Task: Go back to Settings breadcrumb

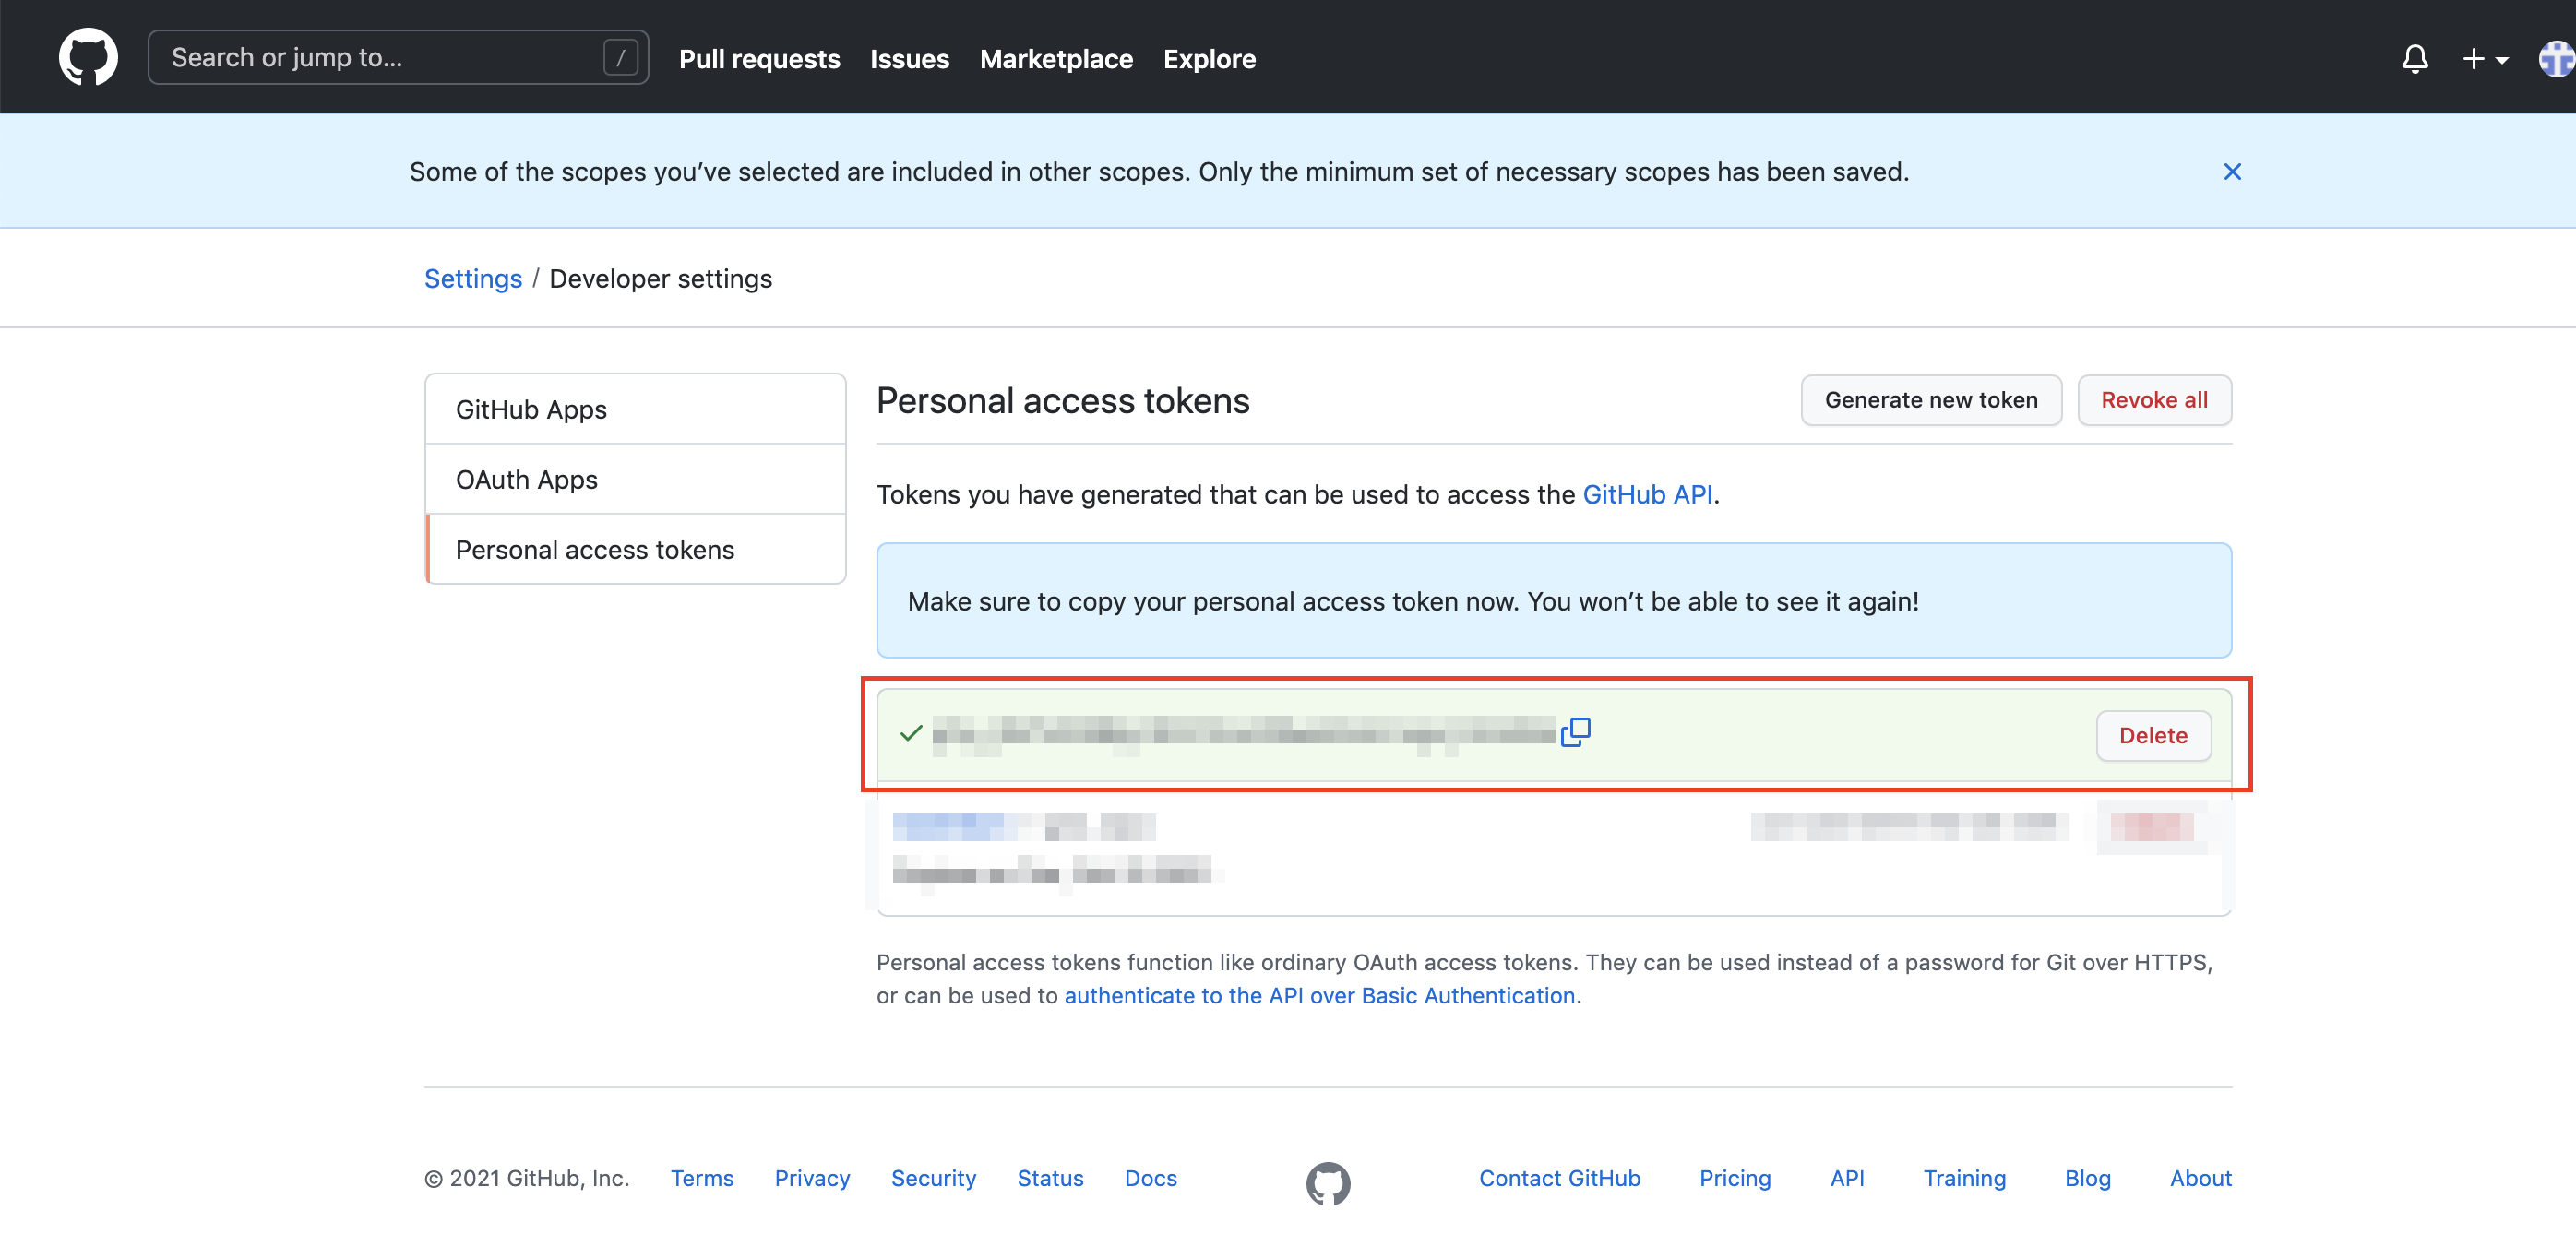Action: [473, 279]
